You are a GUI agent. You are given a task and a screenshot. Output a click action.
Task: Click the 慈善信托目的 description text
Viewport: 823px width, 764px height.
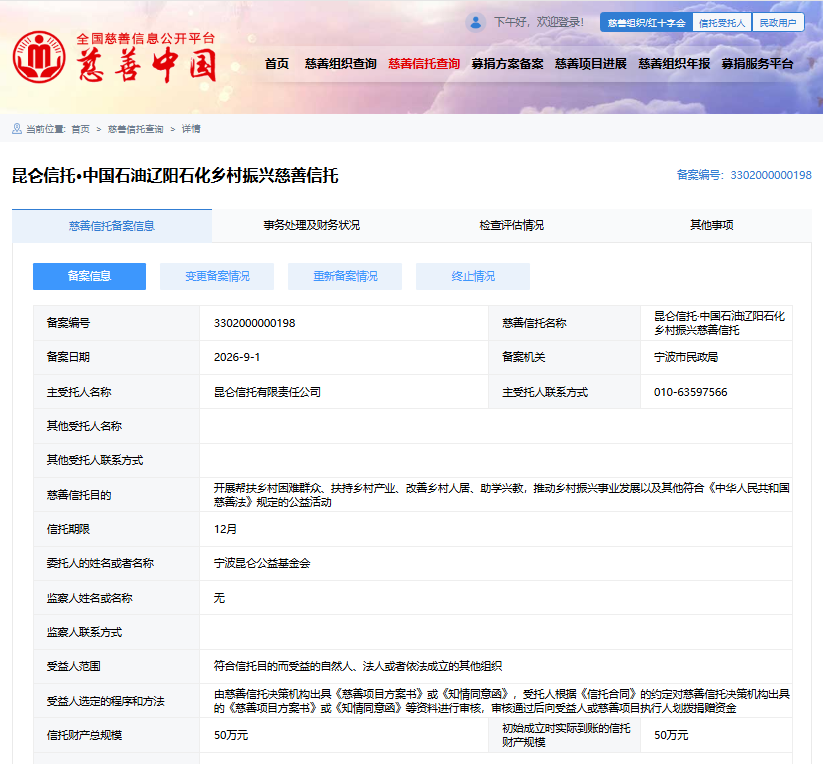coord(502,495)
